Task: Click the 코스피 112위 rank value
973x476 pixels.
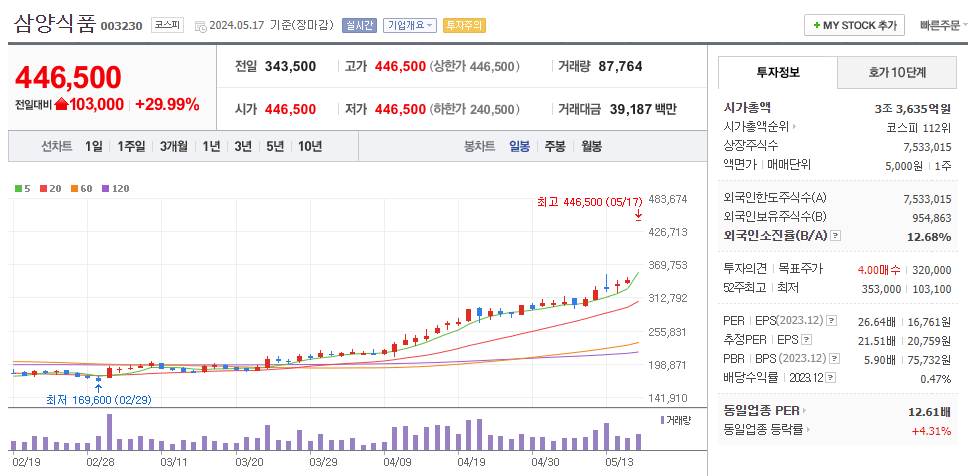Action: (x=919, y=128)
